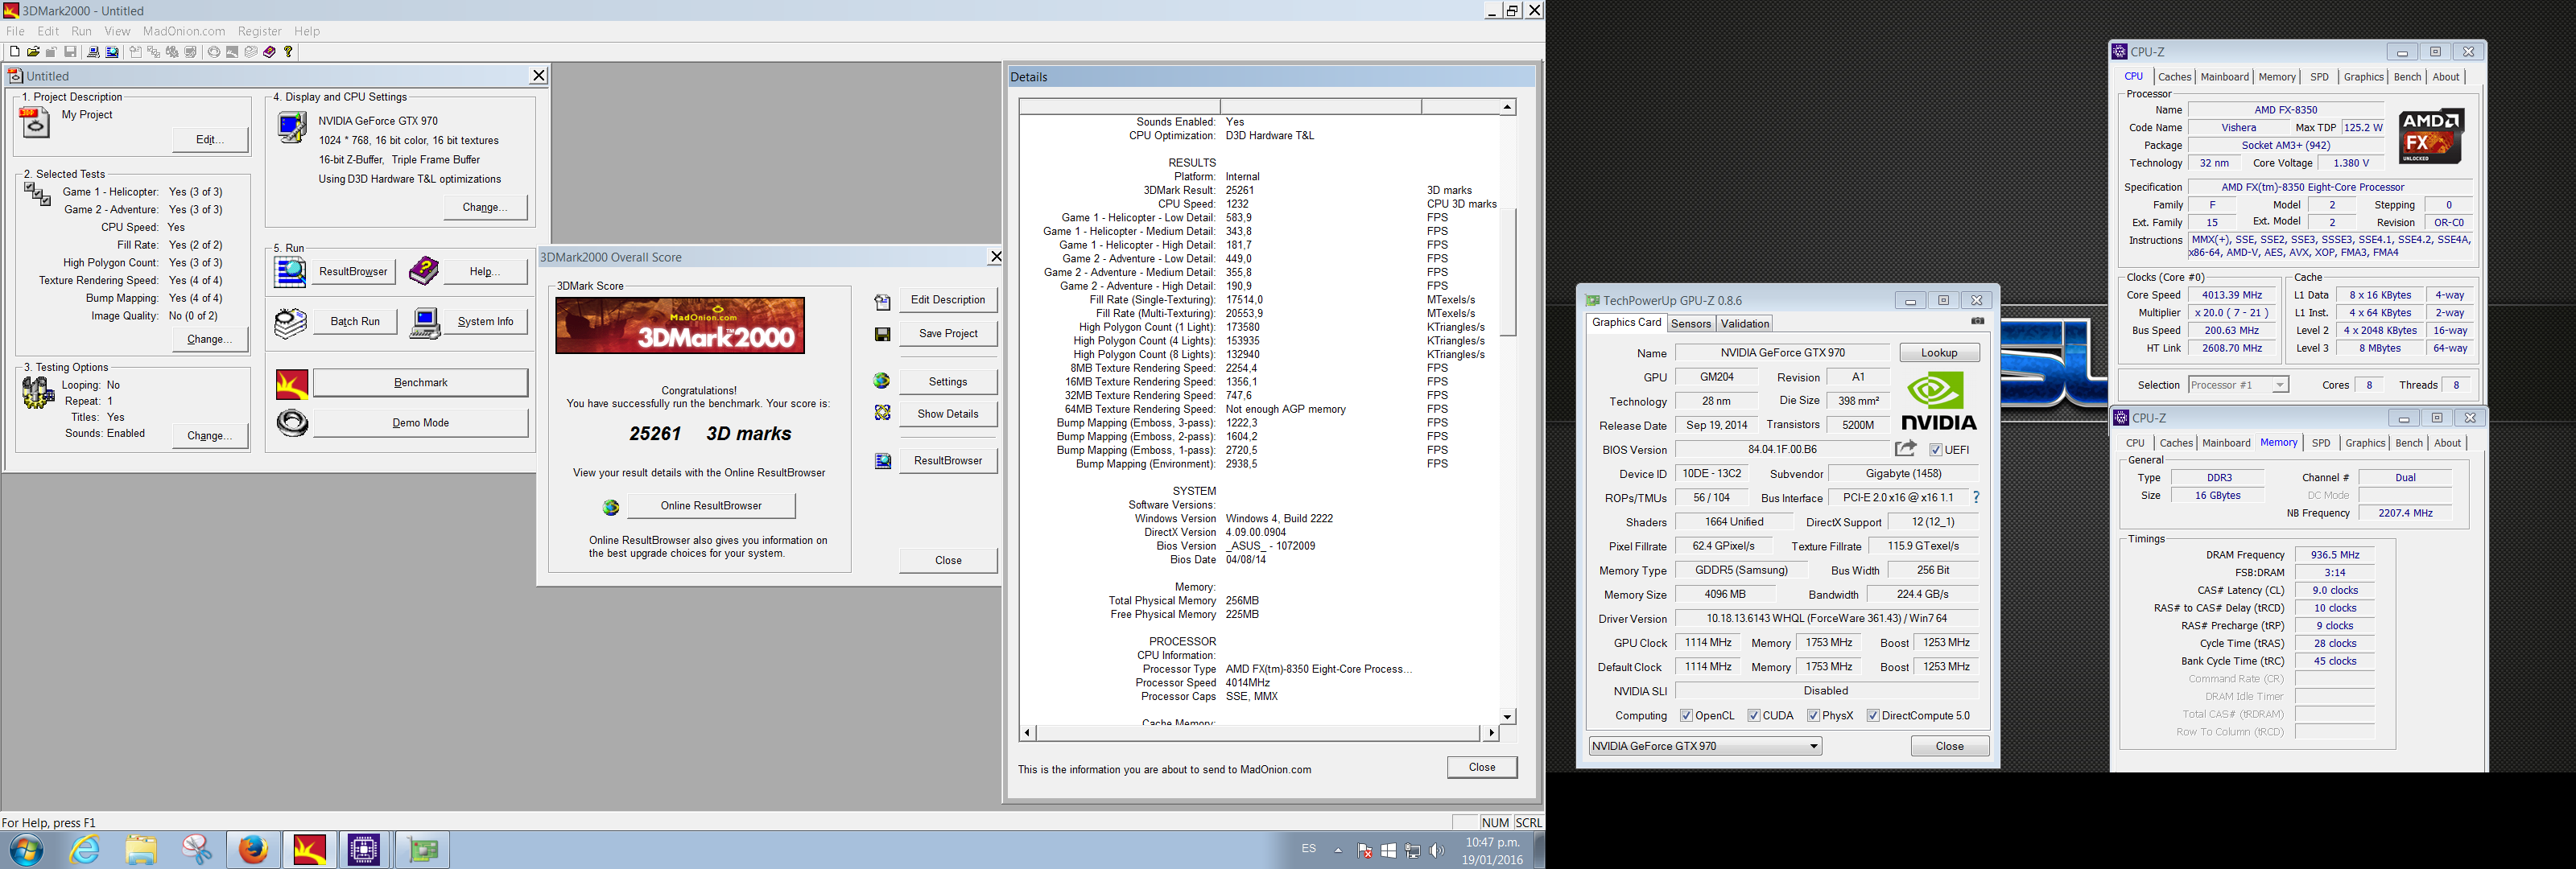Click the GPU-Z BIOS share arrow icon

tap(1906, 449)
